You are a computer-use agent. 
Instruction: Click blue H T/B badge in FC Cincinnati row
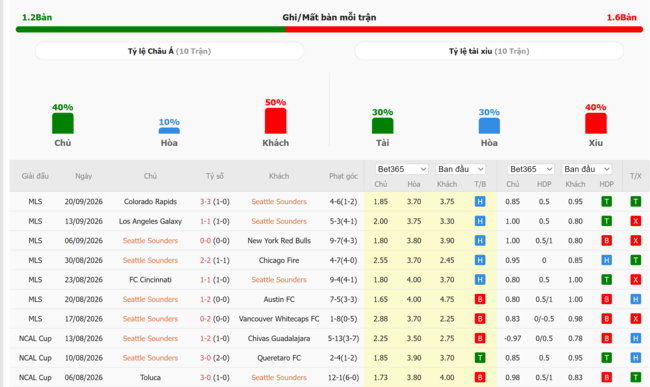[480, 280]
